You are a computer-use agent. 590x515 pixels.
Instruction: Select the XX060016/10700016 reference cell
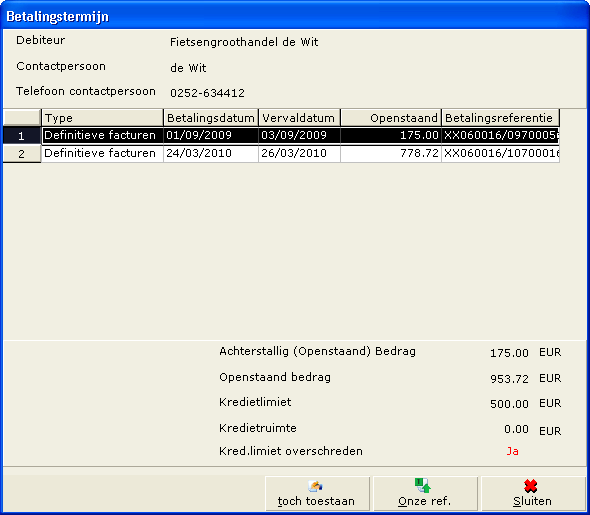coord(500,153)
